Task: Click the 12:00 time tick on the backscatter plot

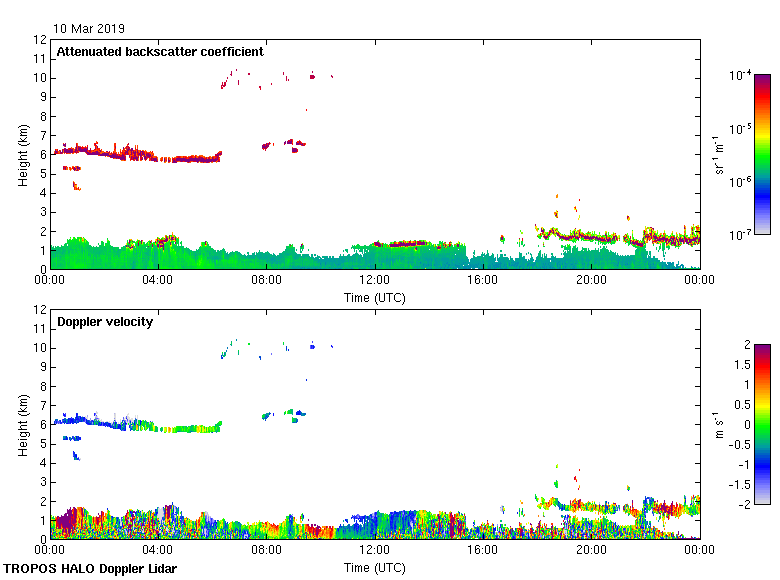Action: pyautogui.click(x=374, y=281)
